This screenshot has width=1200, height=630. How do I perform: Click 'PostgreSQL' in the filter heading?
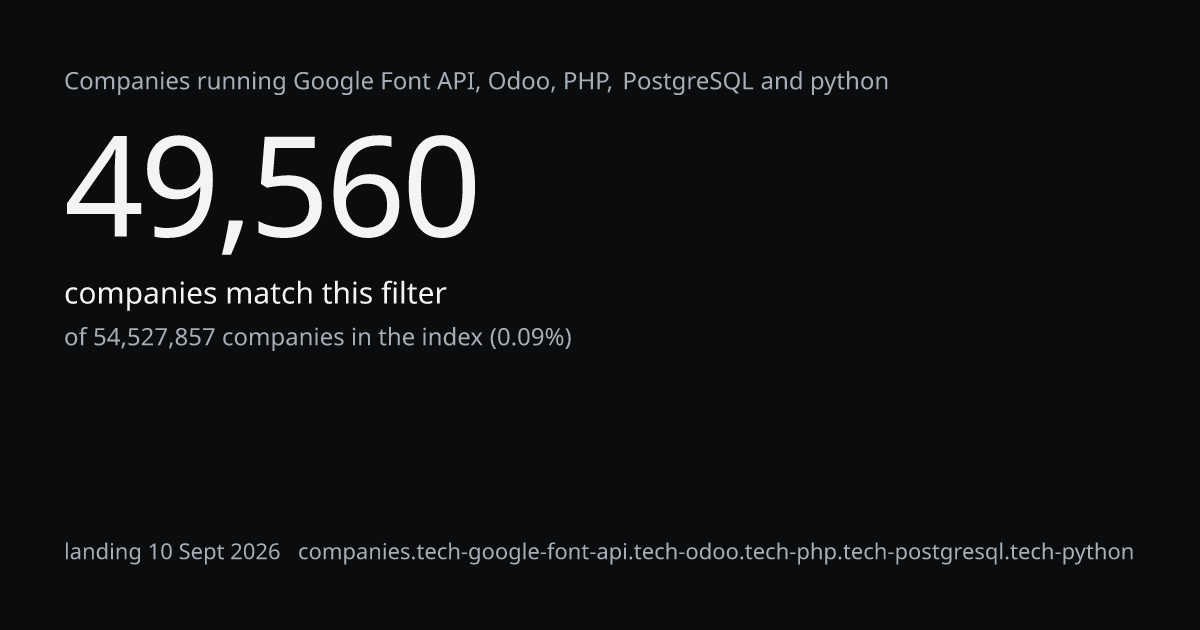tap(688, 82)
